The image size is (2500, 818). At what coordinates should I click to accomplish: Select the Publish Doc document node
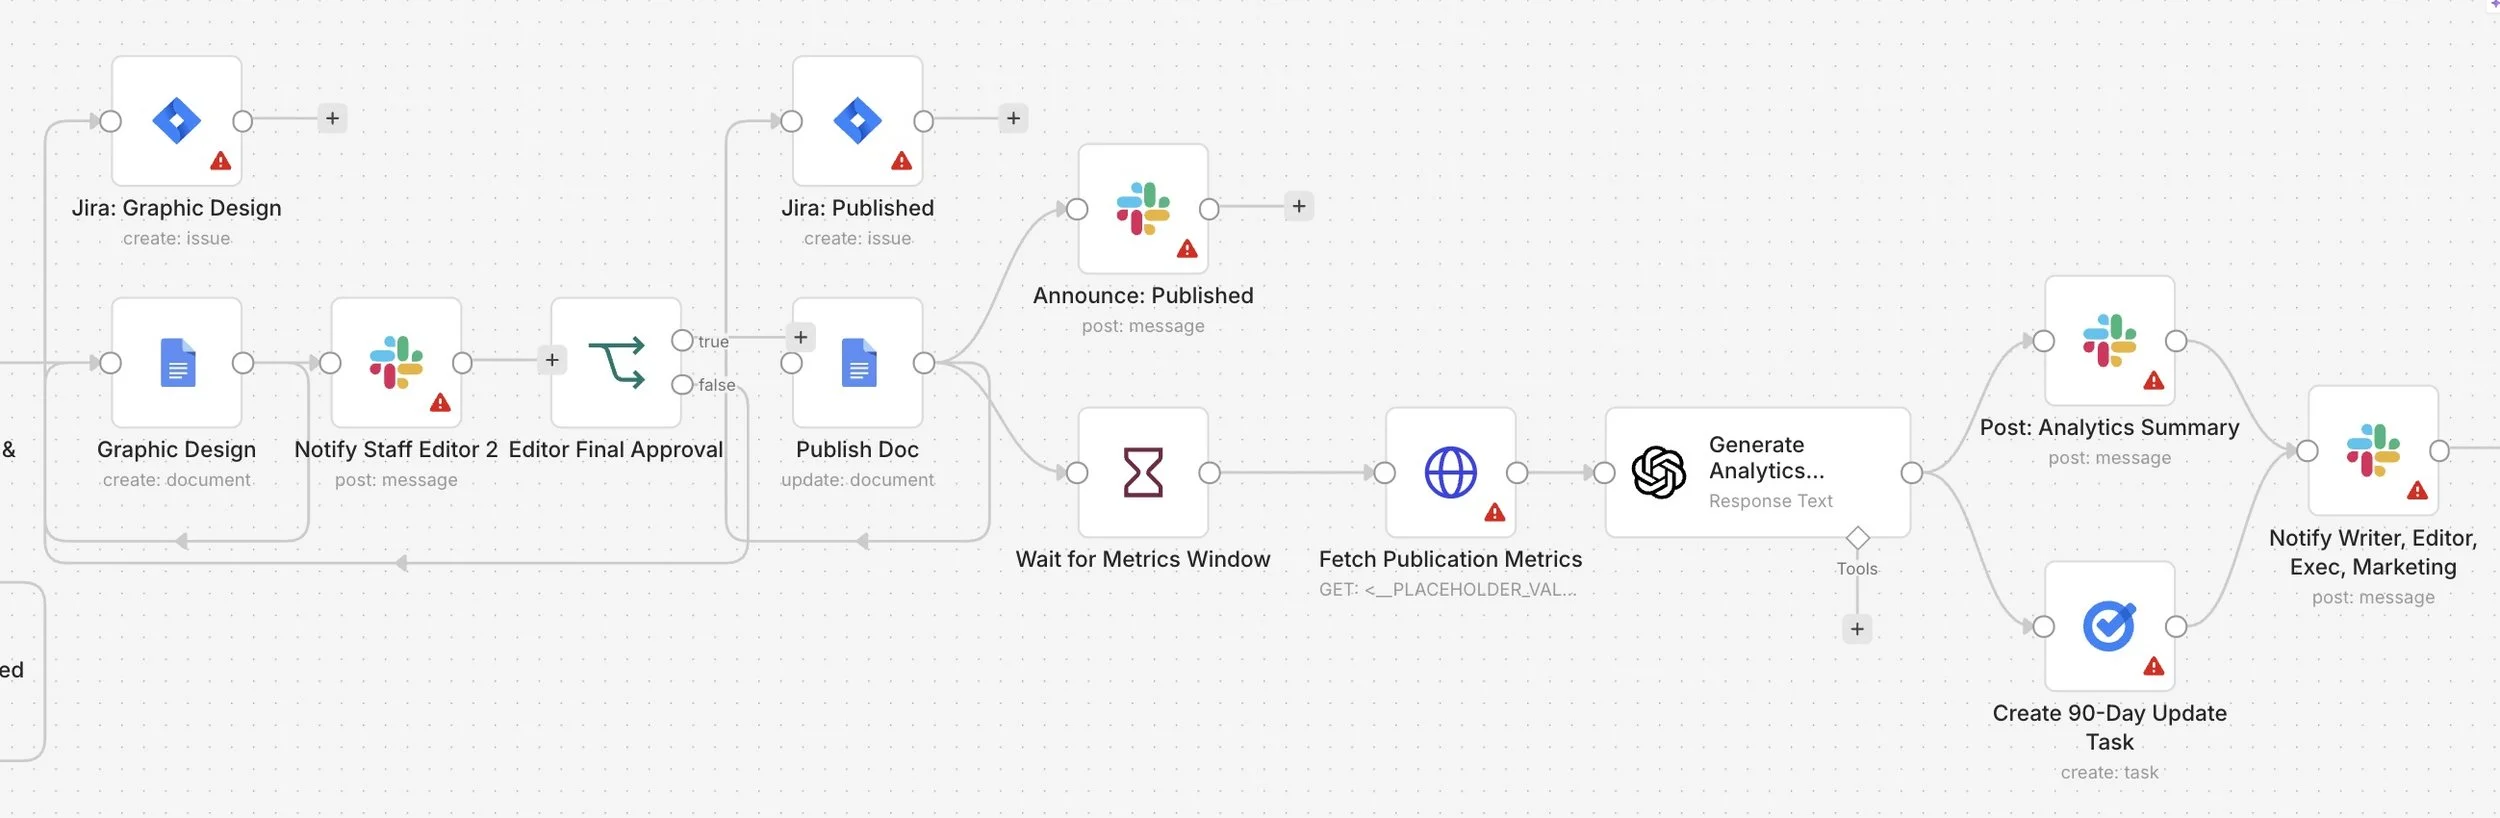pyautogui.click(x=858, y=362)
